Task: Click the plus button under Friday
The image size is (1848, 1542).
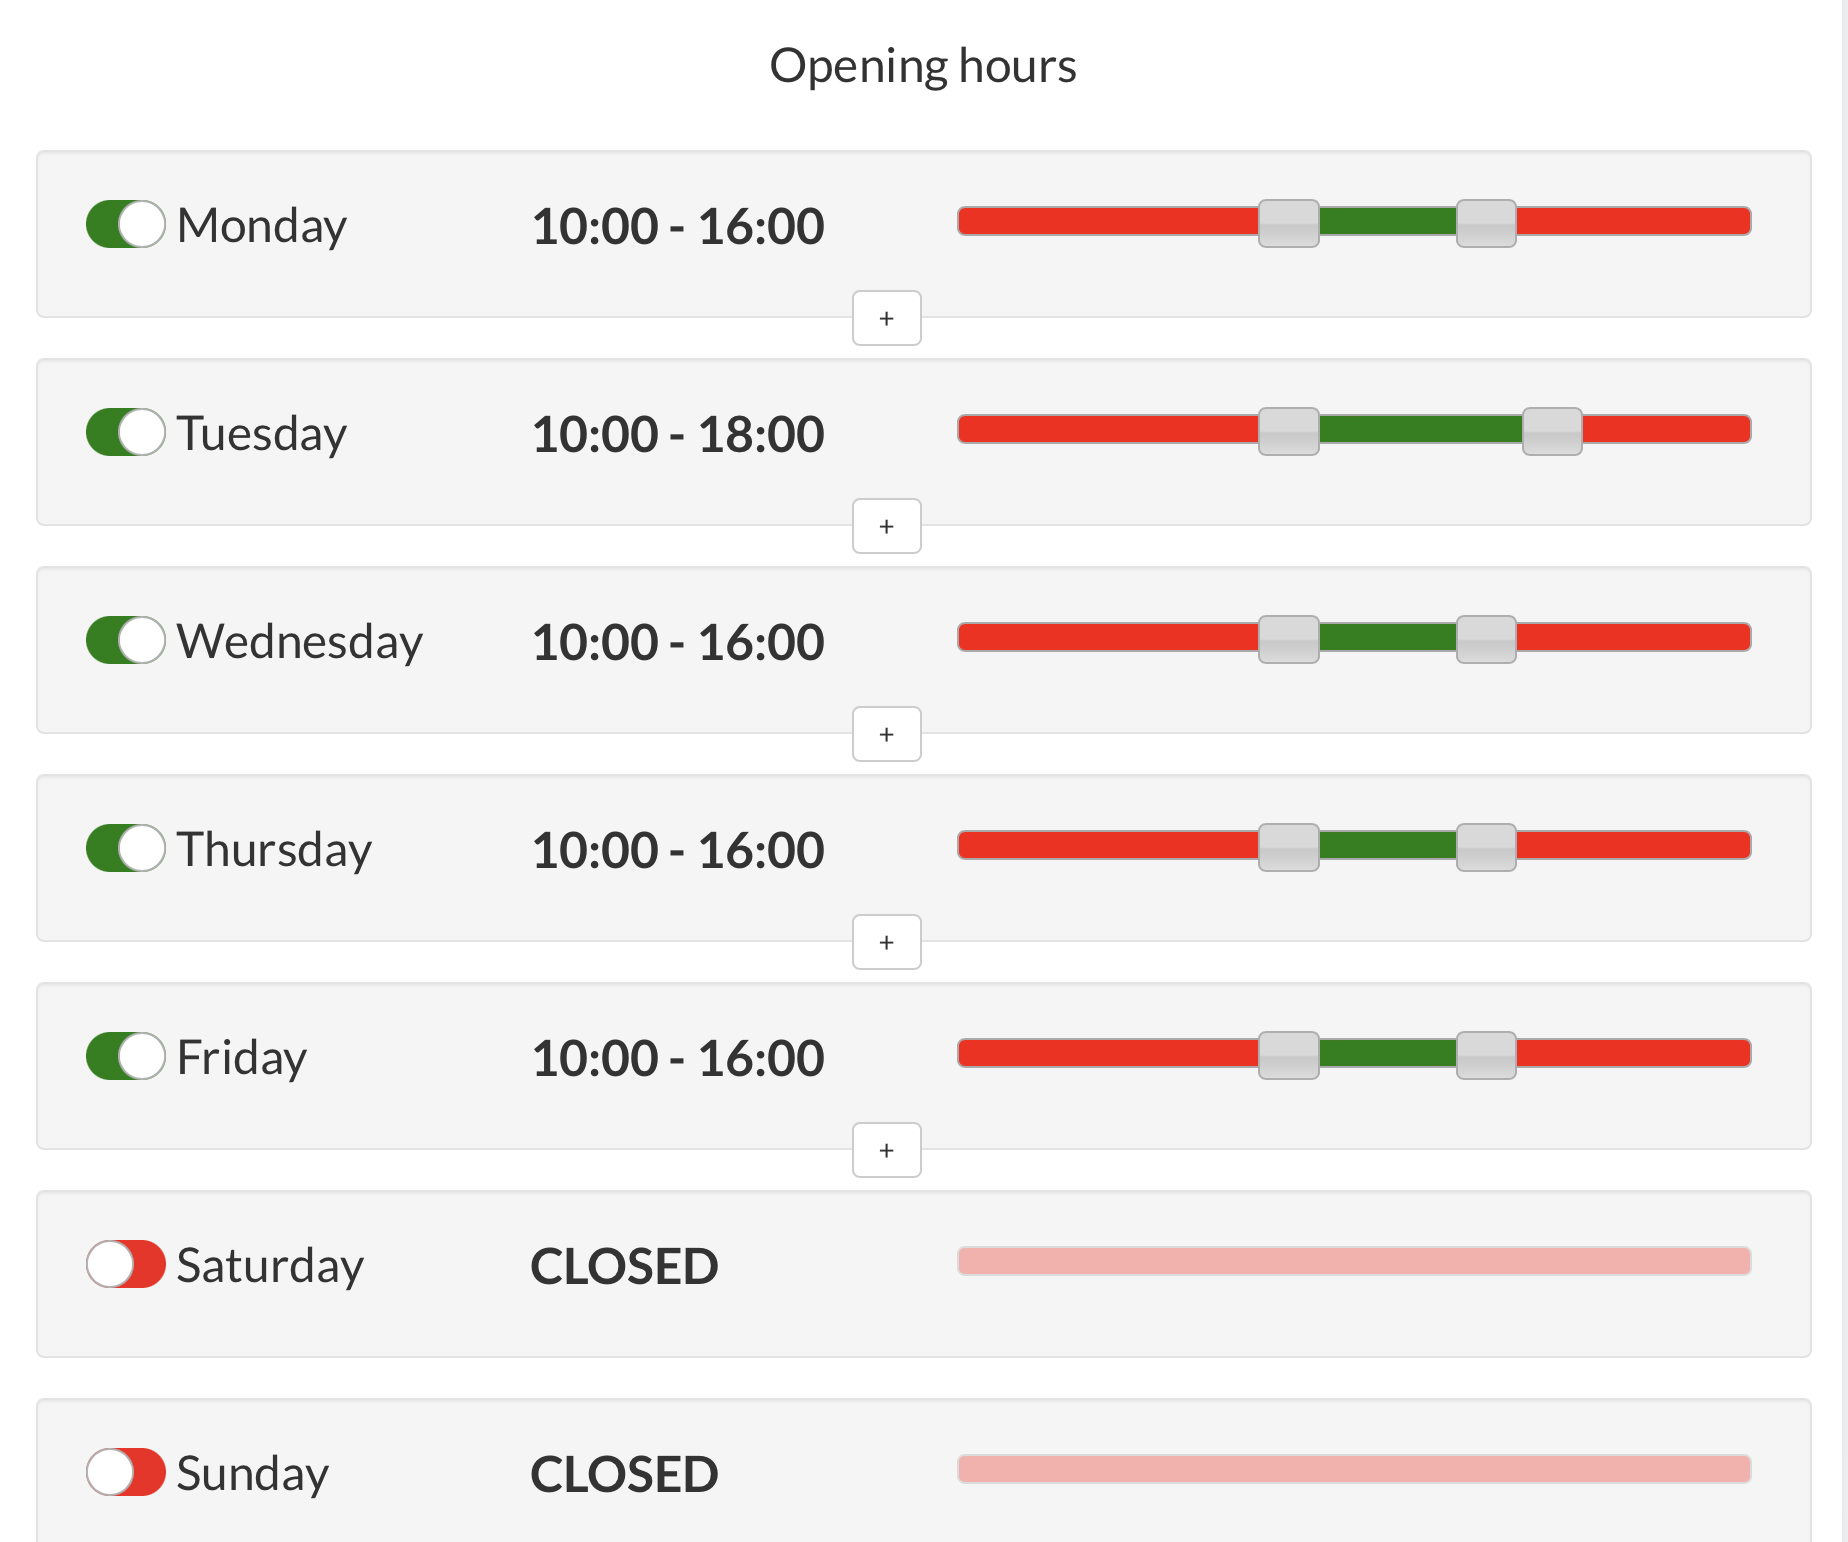Action: [886, 1150]
